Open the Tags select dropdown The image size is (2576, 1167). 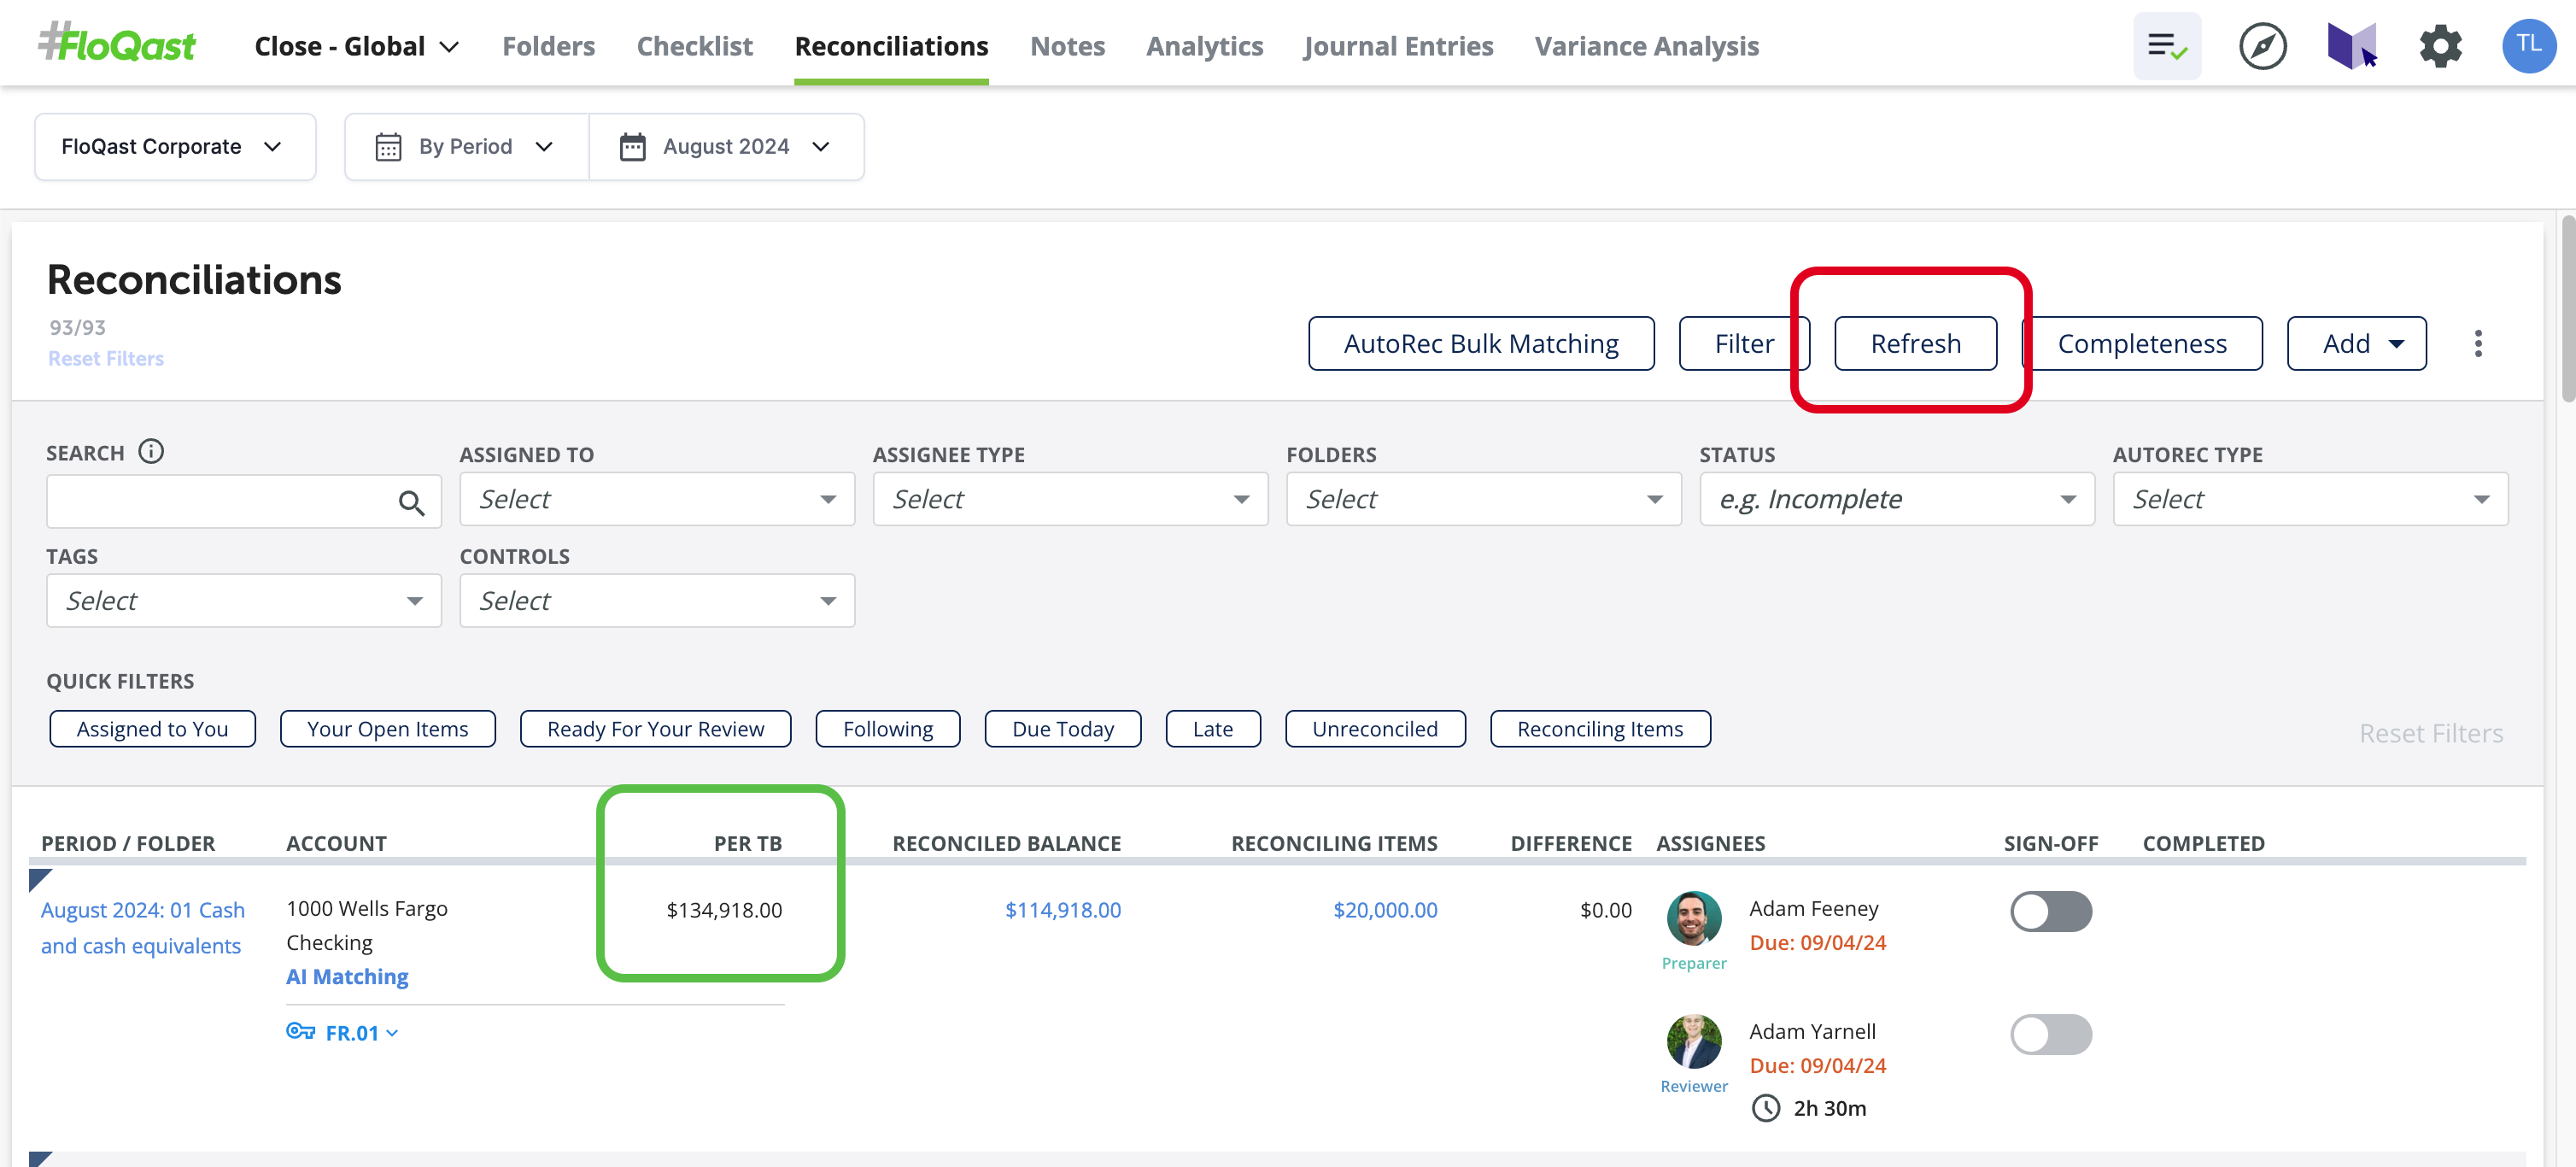(x=244, y=600)
